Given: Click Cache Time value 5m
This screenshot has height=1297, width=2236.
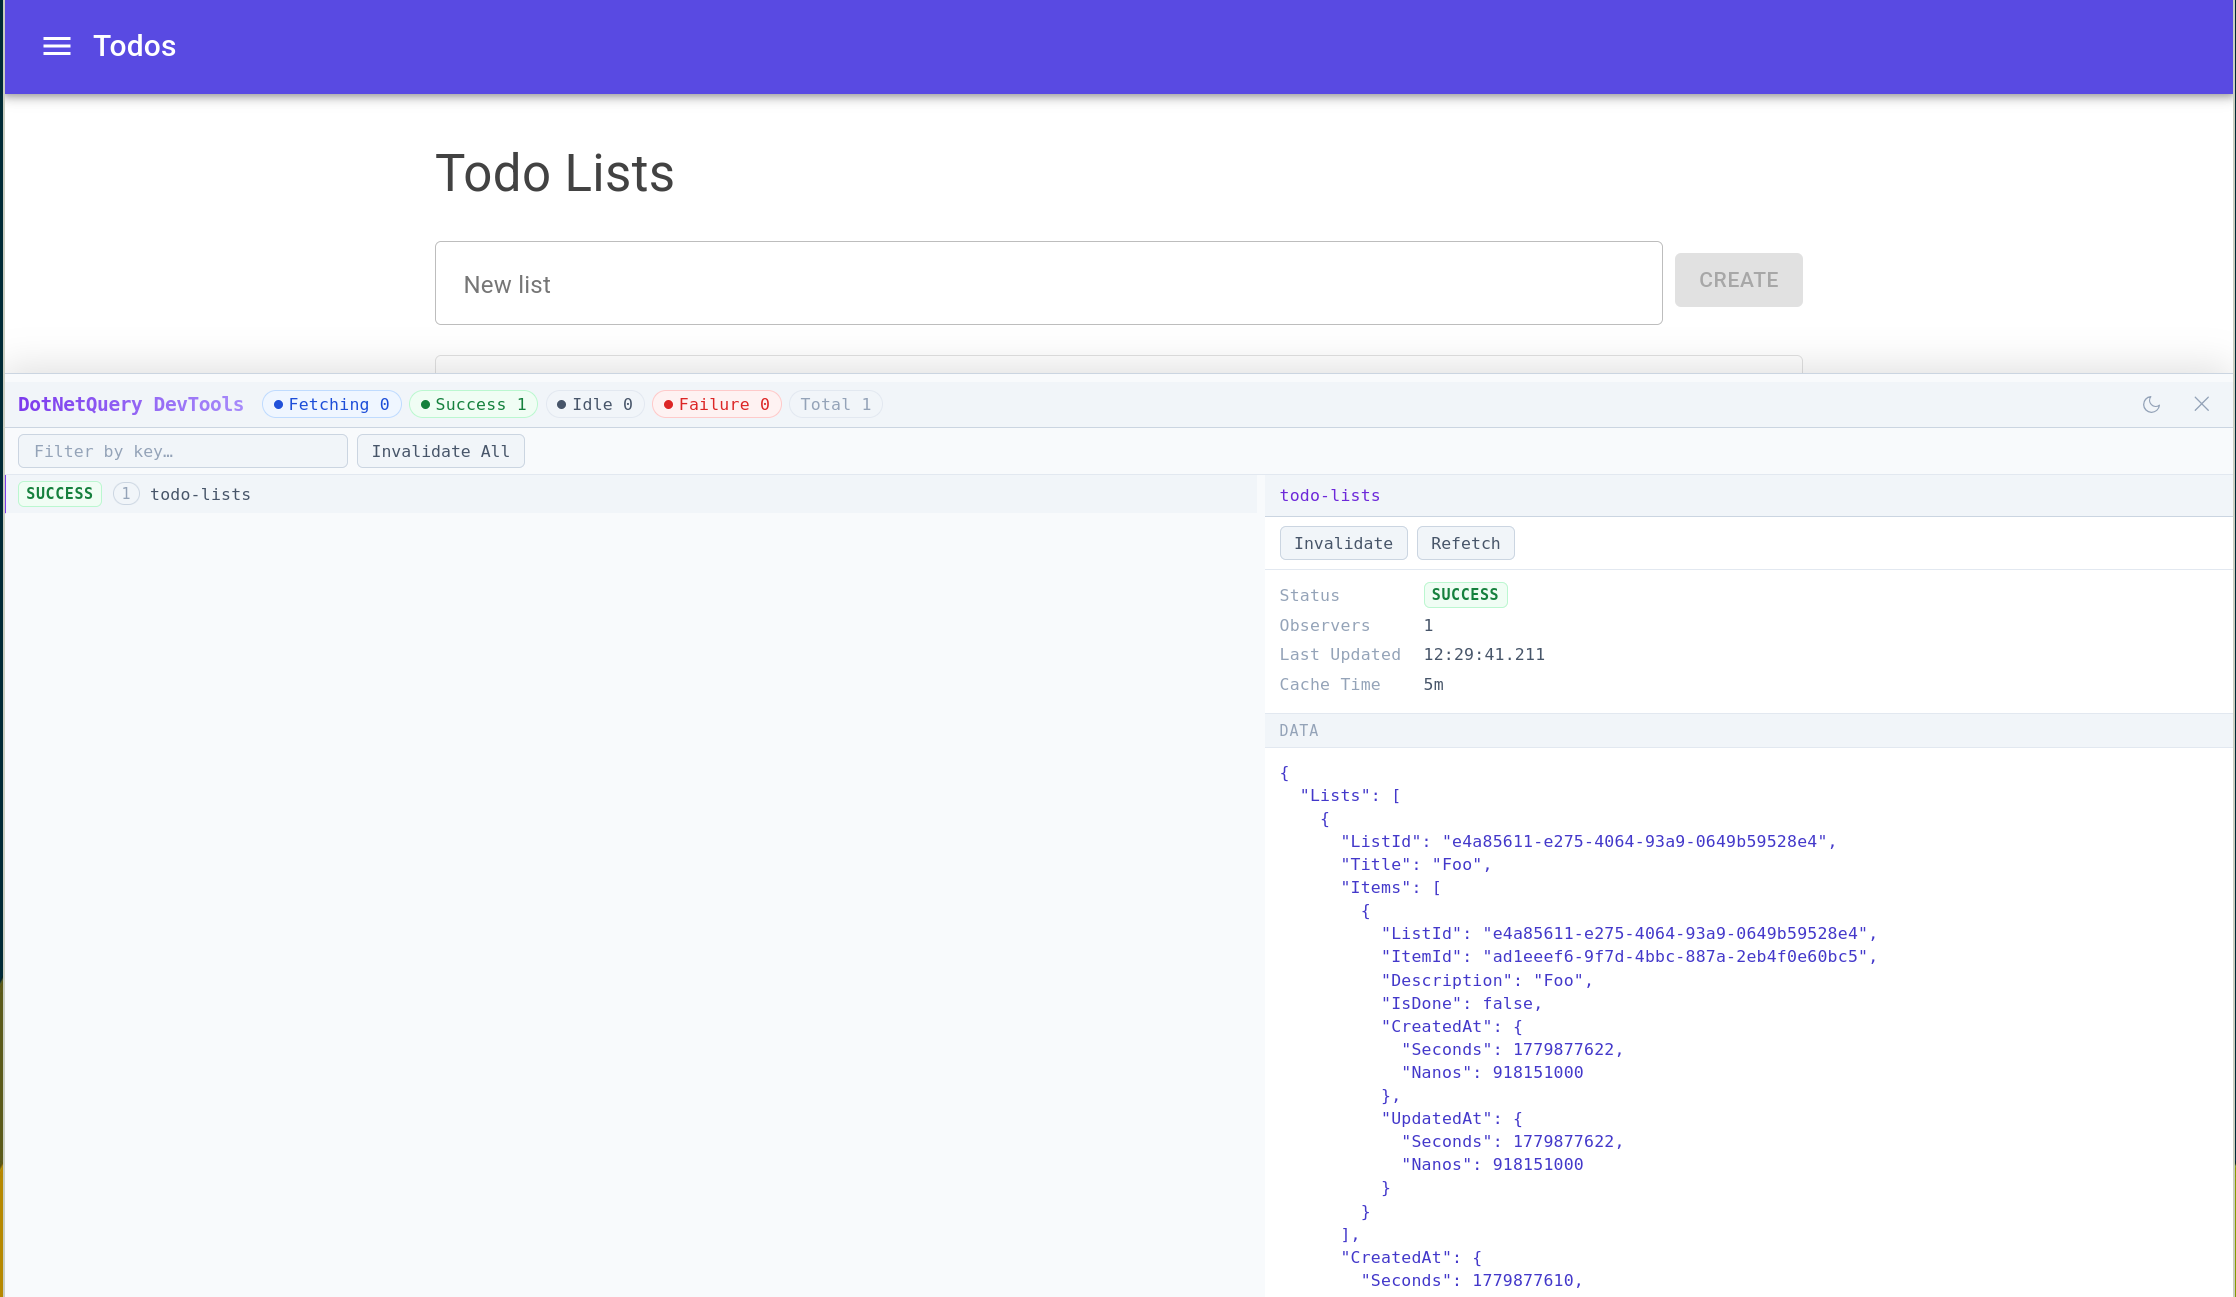Looking at the screenshot, I should 1433,684.
